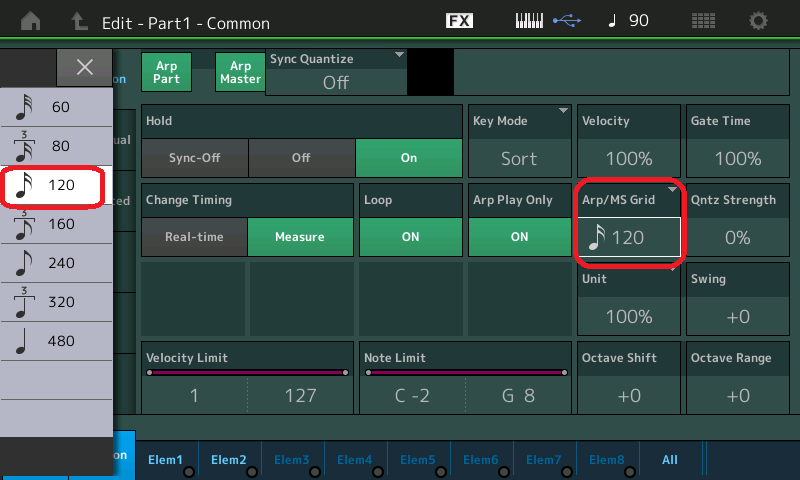This screenshot has height=480, width=800.
Task: Choose the quarter note 480 option
Action: [56, 341]
